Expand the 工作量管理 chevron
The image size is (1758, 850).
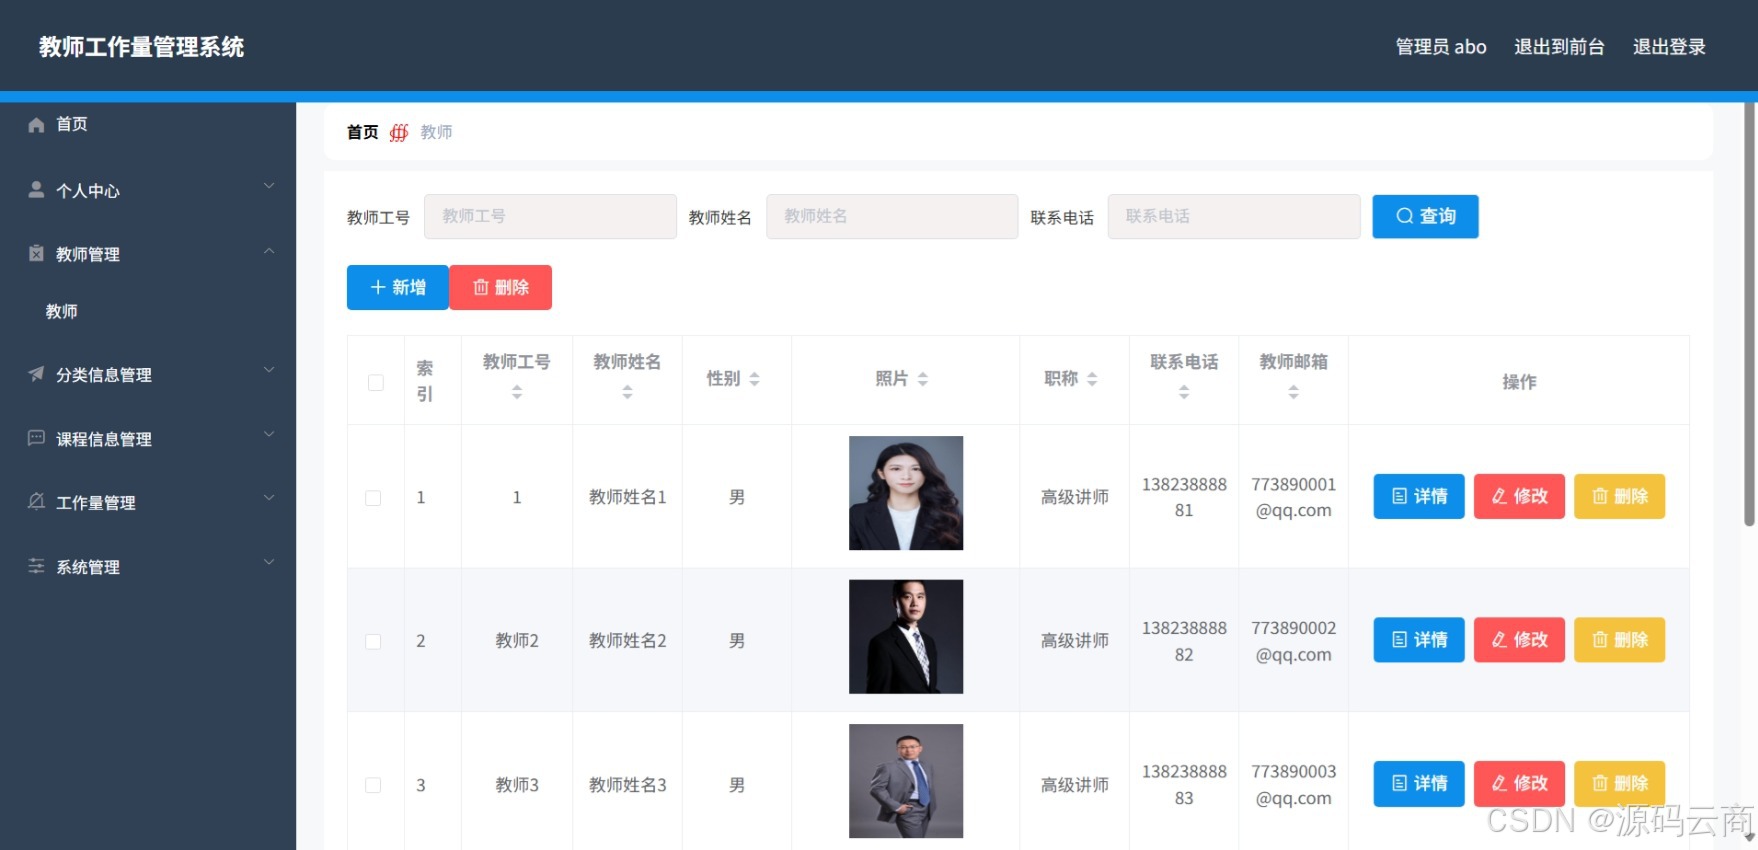click(269, 498)
